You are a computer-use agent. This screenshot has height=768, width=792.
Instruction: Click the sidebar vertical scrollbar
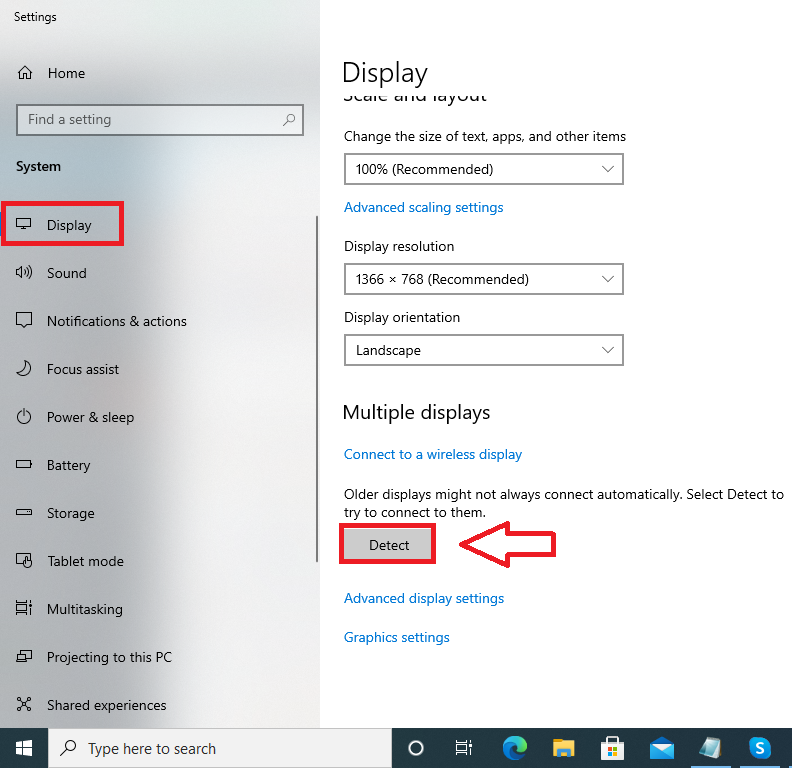tap(317, 389)
